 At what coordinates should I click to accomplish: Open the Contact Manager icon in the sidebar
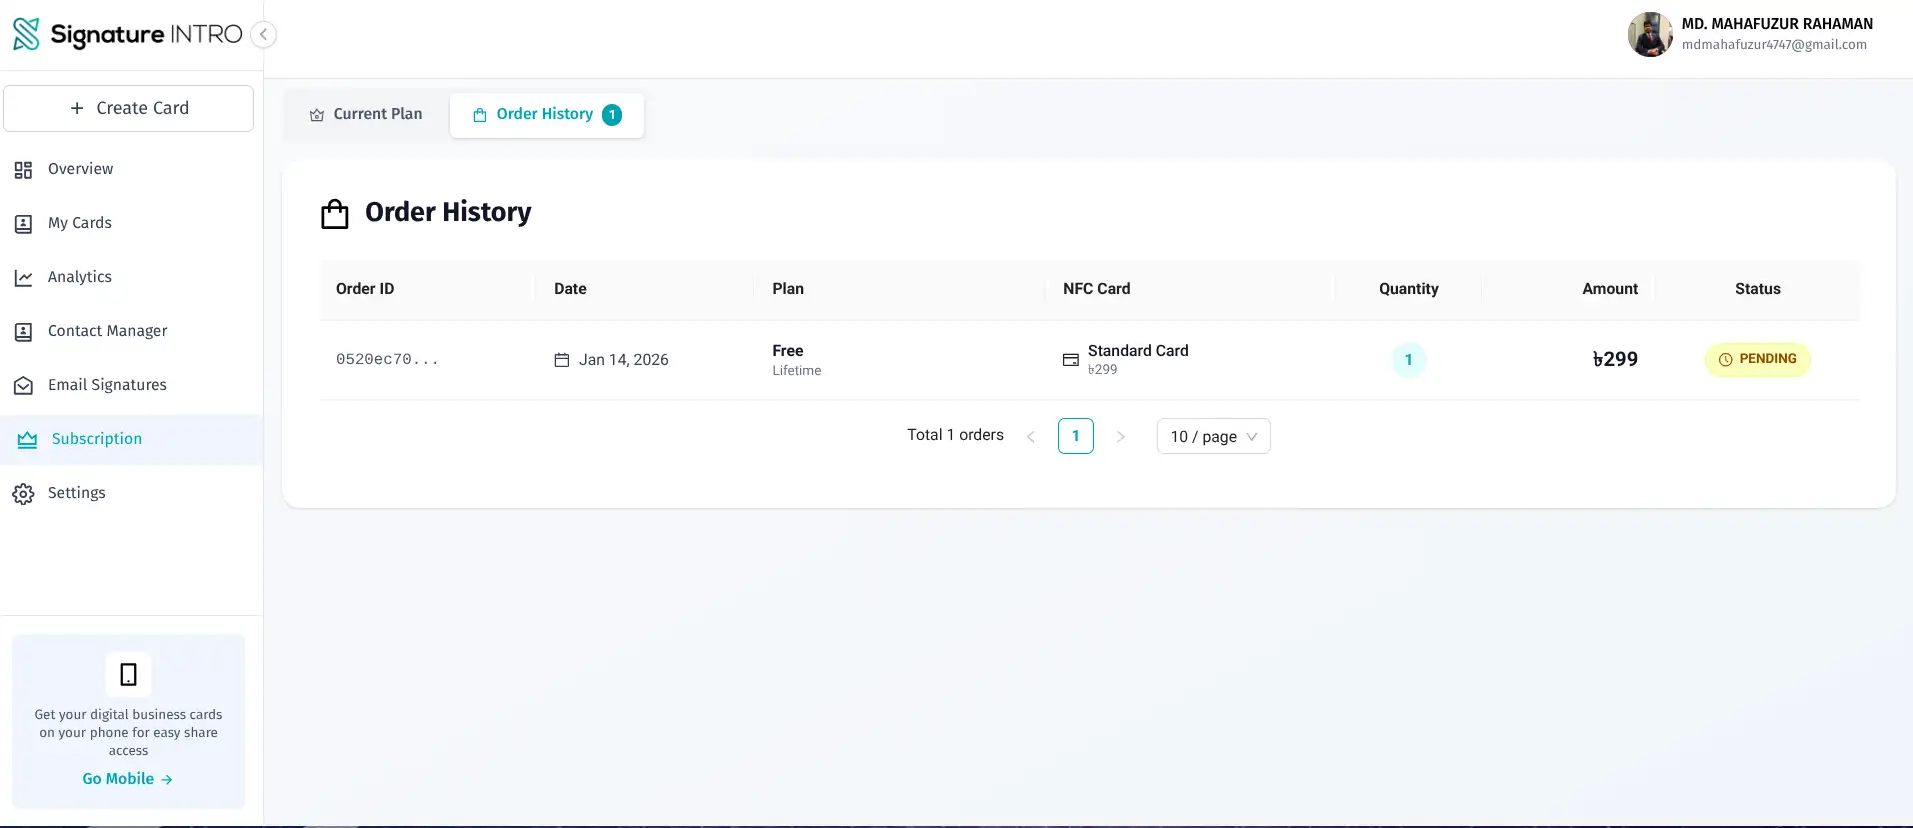tap(23, 332)
